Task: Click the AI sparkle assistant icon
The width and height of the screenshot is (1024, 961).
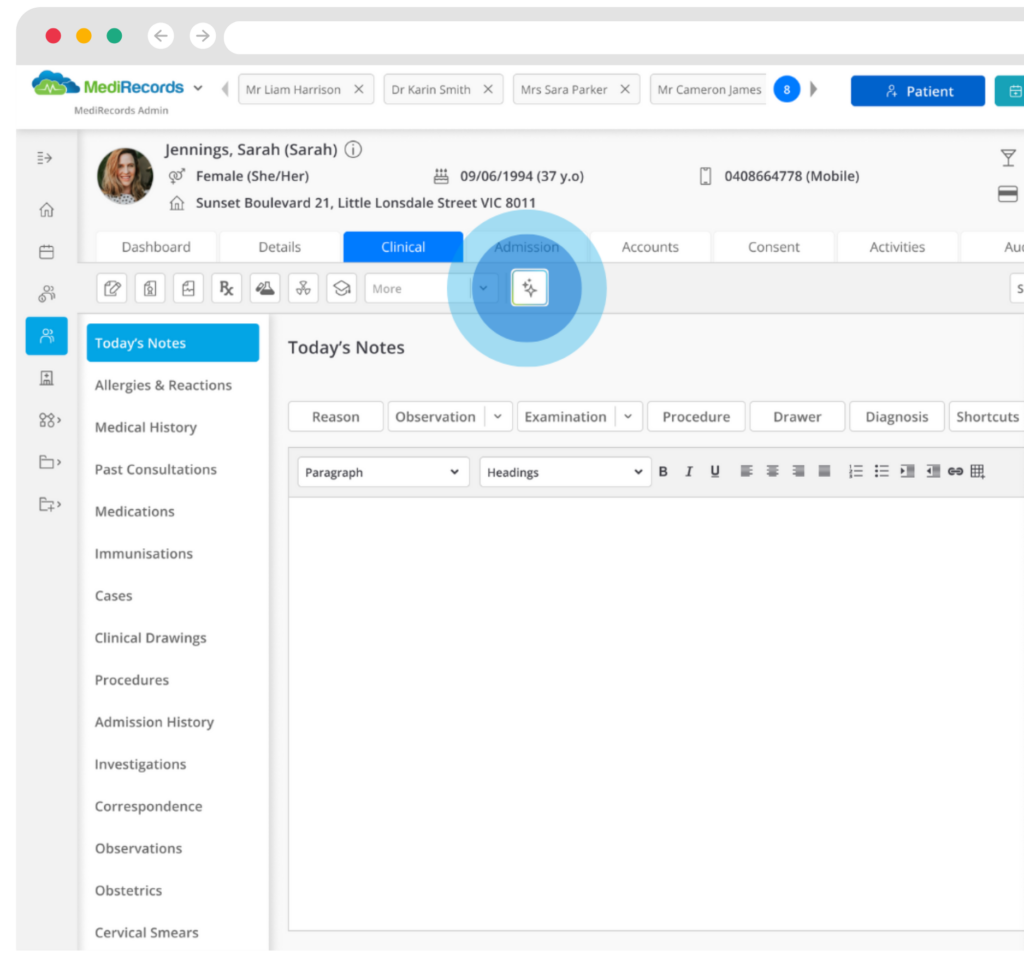Action: pos(529,289)
